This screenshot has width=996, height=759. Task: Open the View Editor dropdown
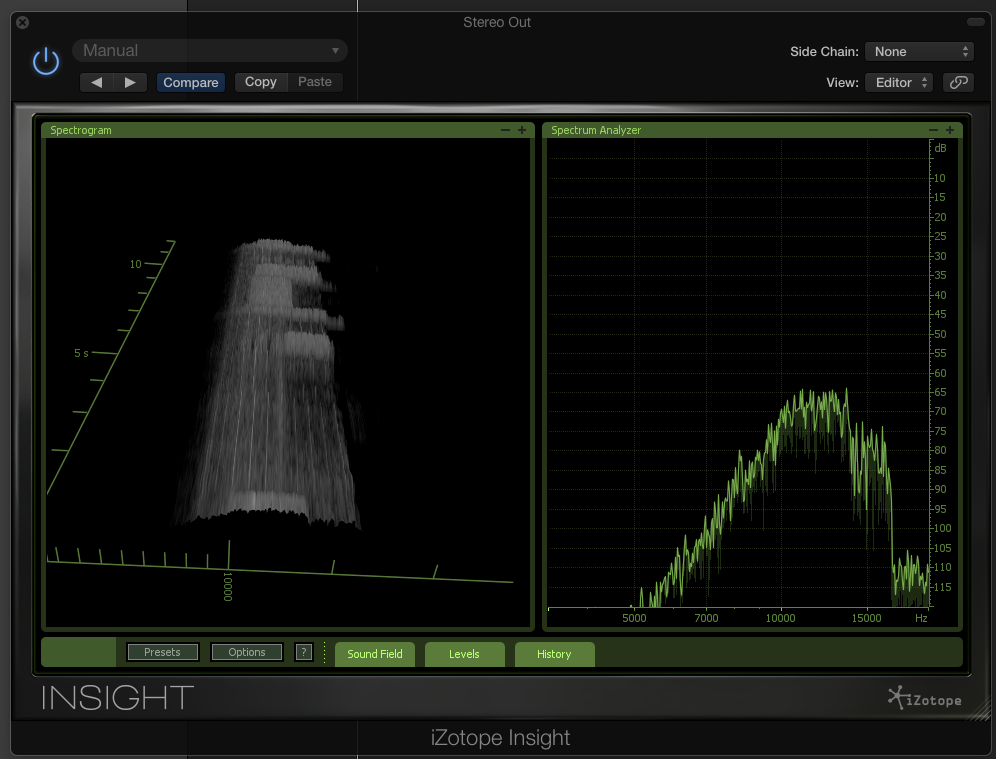[899, 83]
